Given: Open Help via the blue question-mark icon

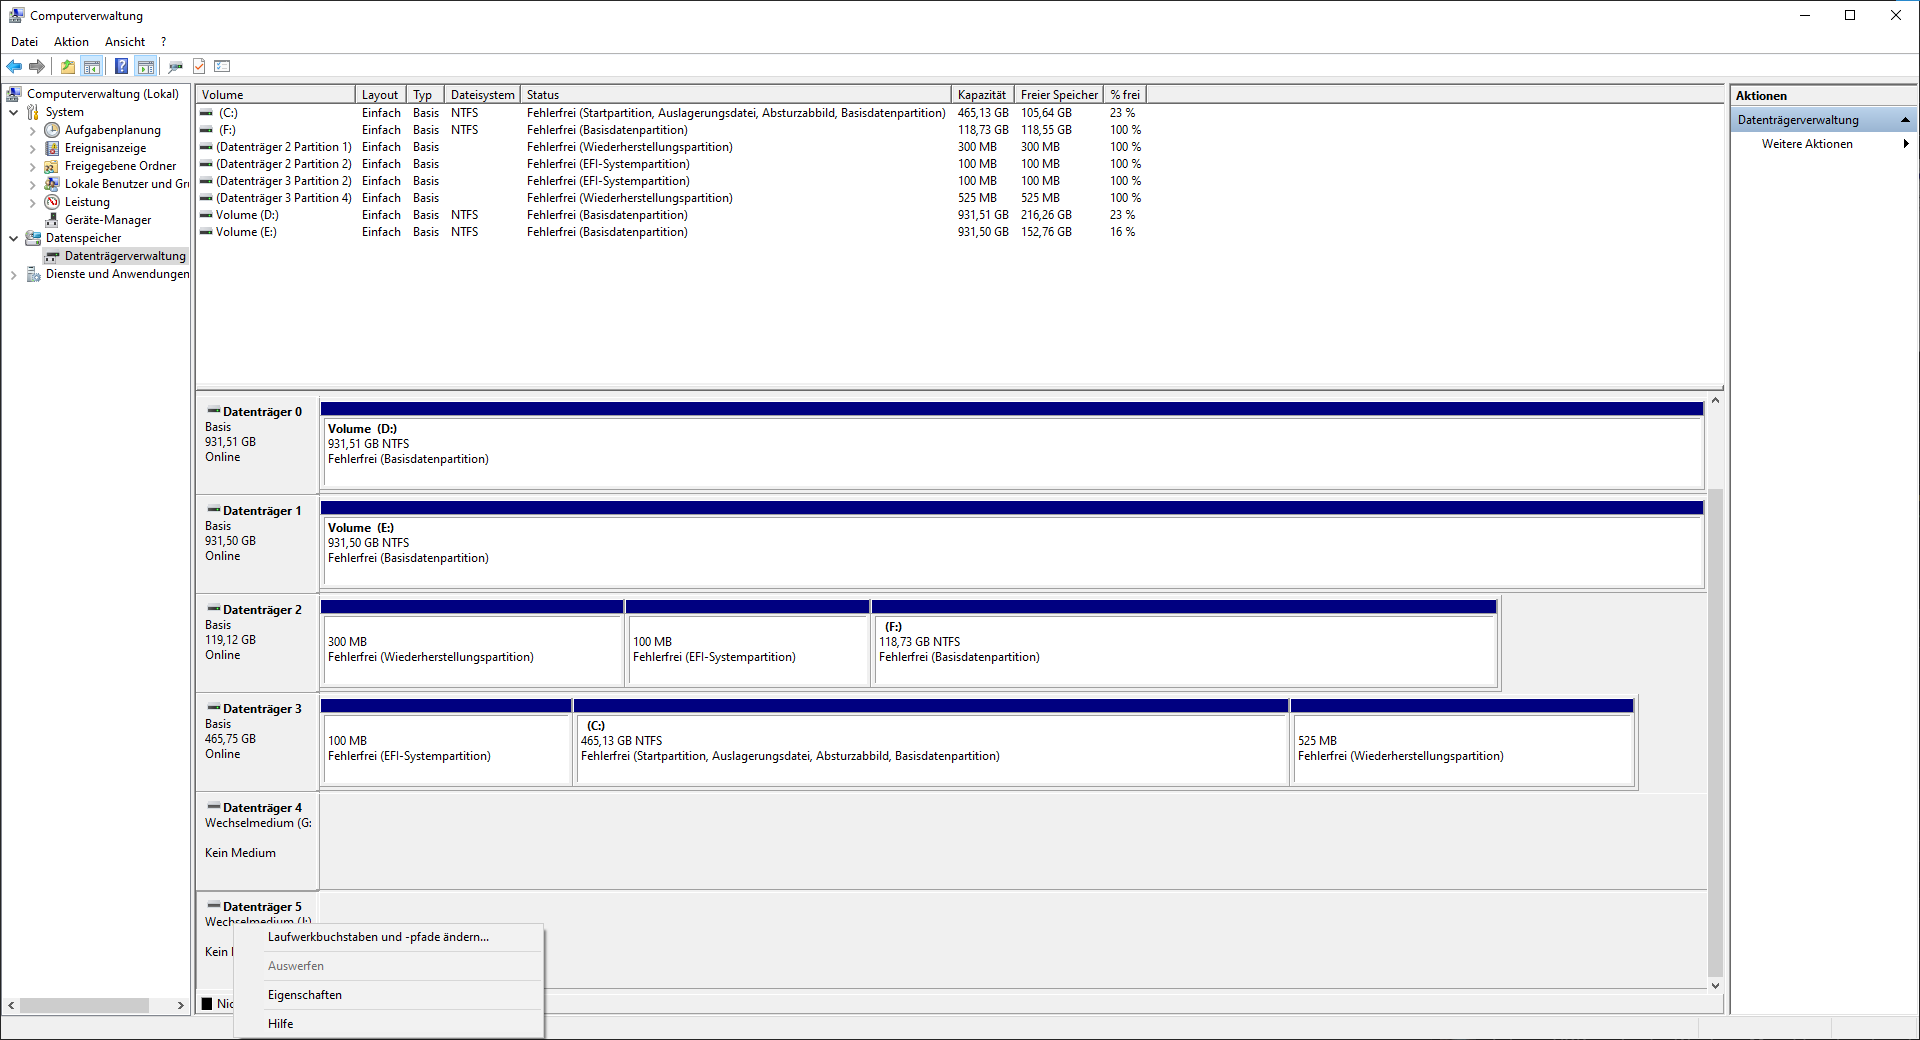Looking at the screenshot, I should 121,67.
